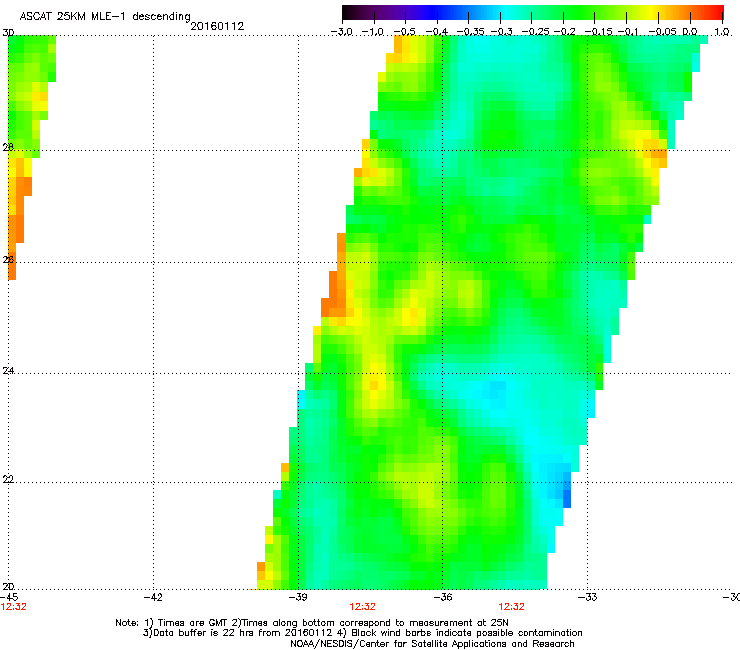This screenshot has height=650, width=740.
Task: Click the latitude label 20
Action: [x=8, y=586]
